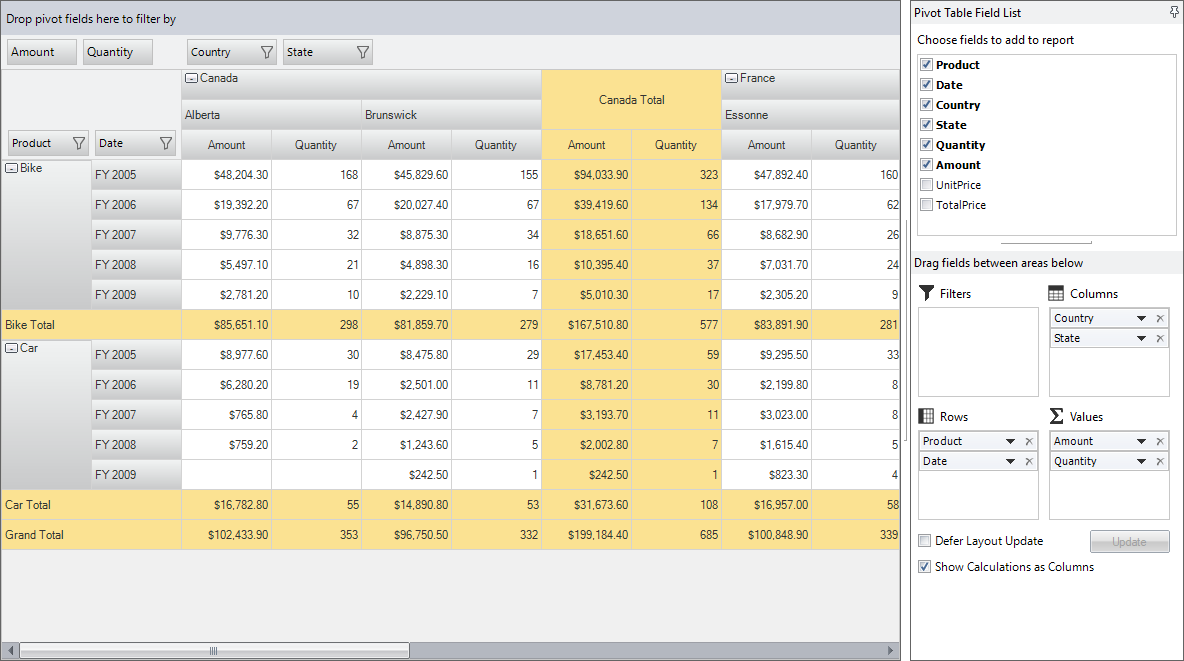1184x661 pixels.
Task: Click the Product row filter funnel icon
Action: 79,143
